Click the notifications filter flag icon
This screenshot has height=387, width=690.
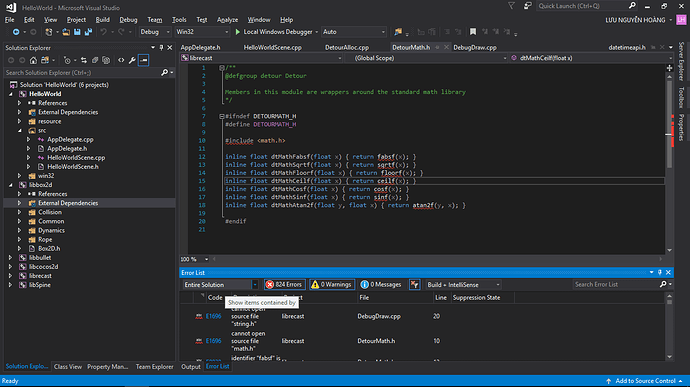click(x=511, y=6)
